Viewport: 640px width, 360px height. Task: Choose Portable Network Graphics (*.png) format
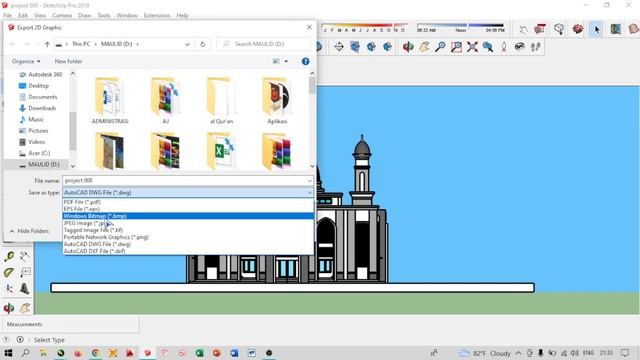click(188, 237)
